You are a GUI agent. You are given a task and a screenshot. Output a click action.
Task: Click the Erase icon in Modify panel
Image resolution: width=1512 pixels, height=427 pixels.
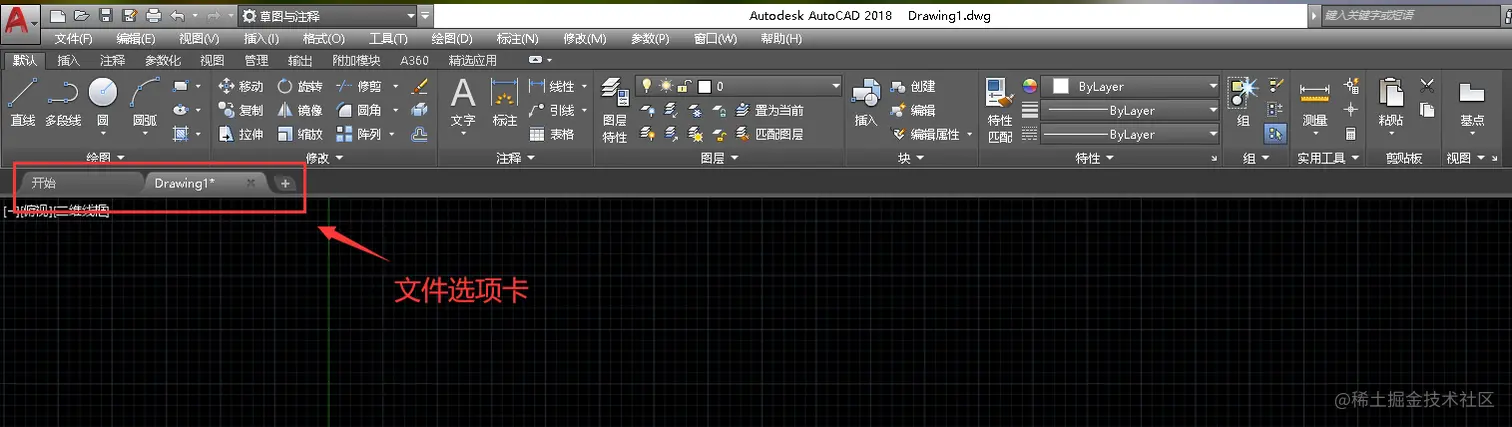coord(420,87)
